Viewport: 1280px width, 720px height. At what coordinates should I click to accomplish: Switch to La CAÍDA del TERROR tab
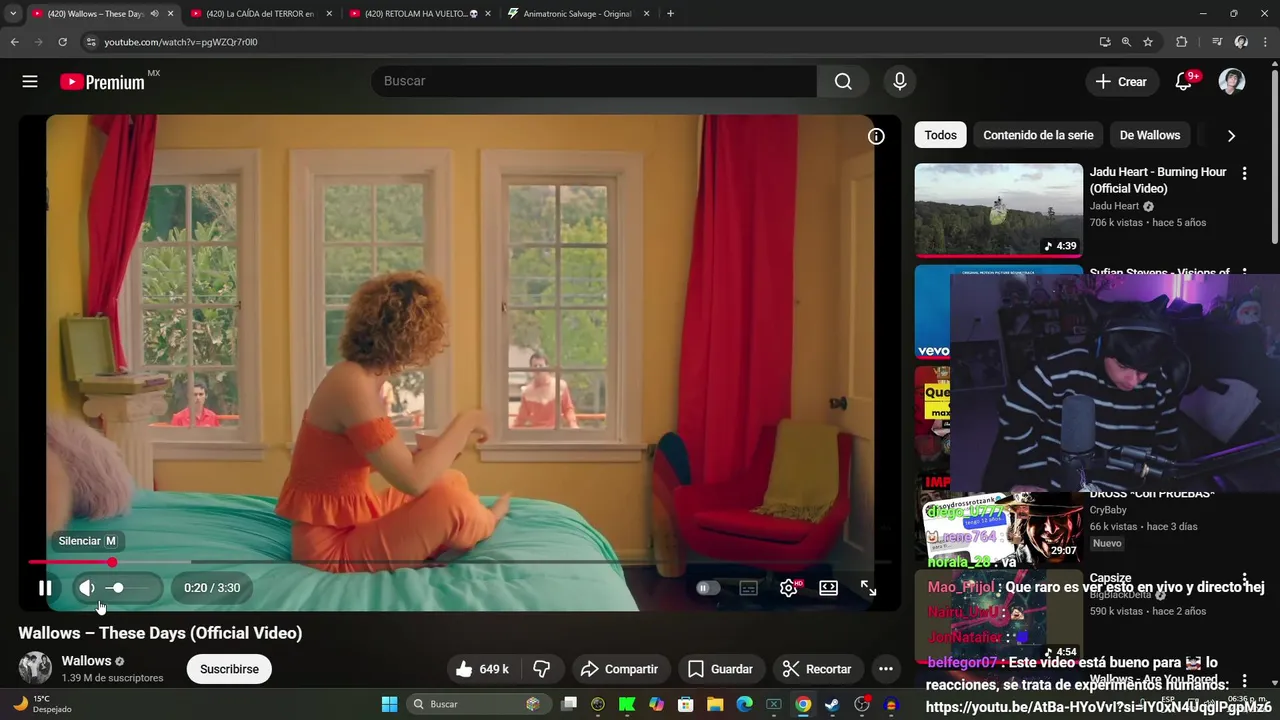coord(262,14)
